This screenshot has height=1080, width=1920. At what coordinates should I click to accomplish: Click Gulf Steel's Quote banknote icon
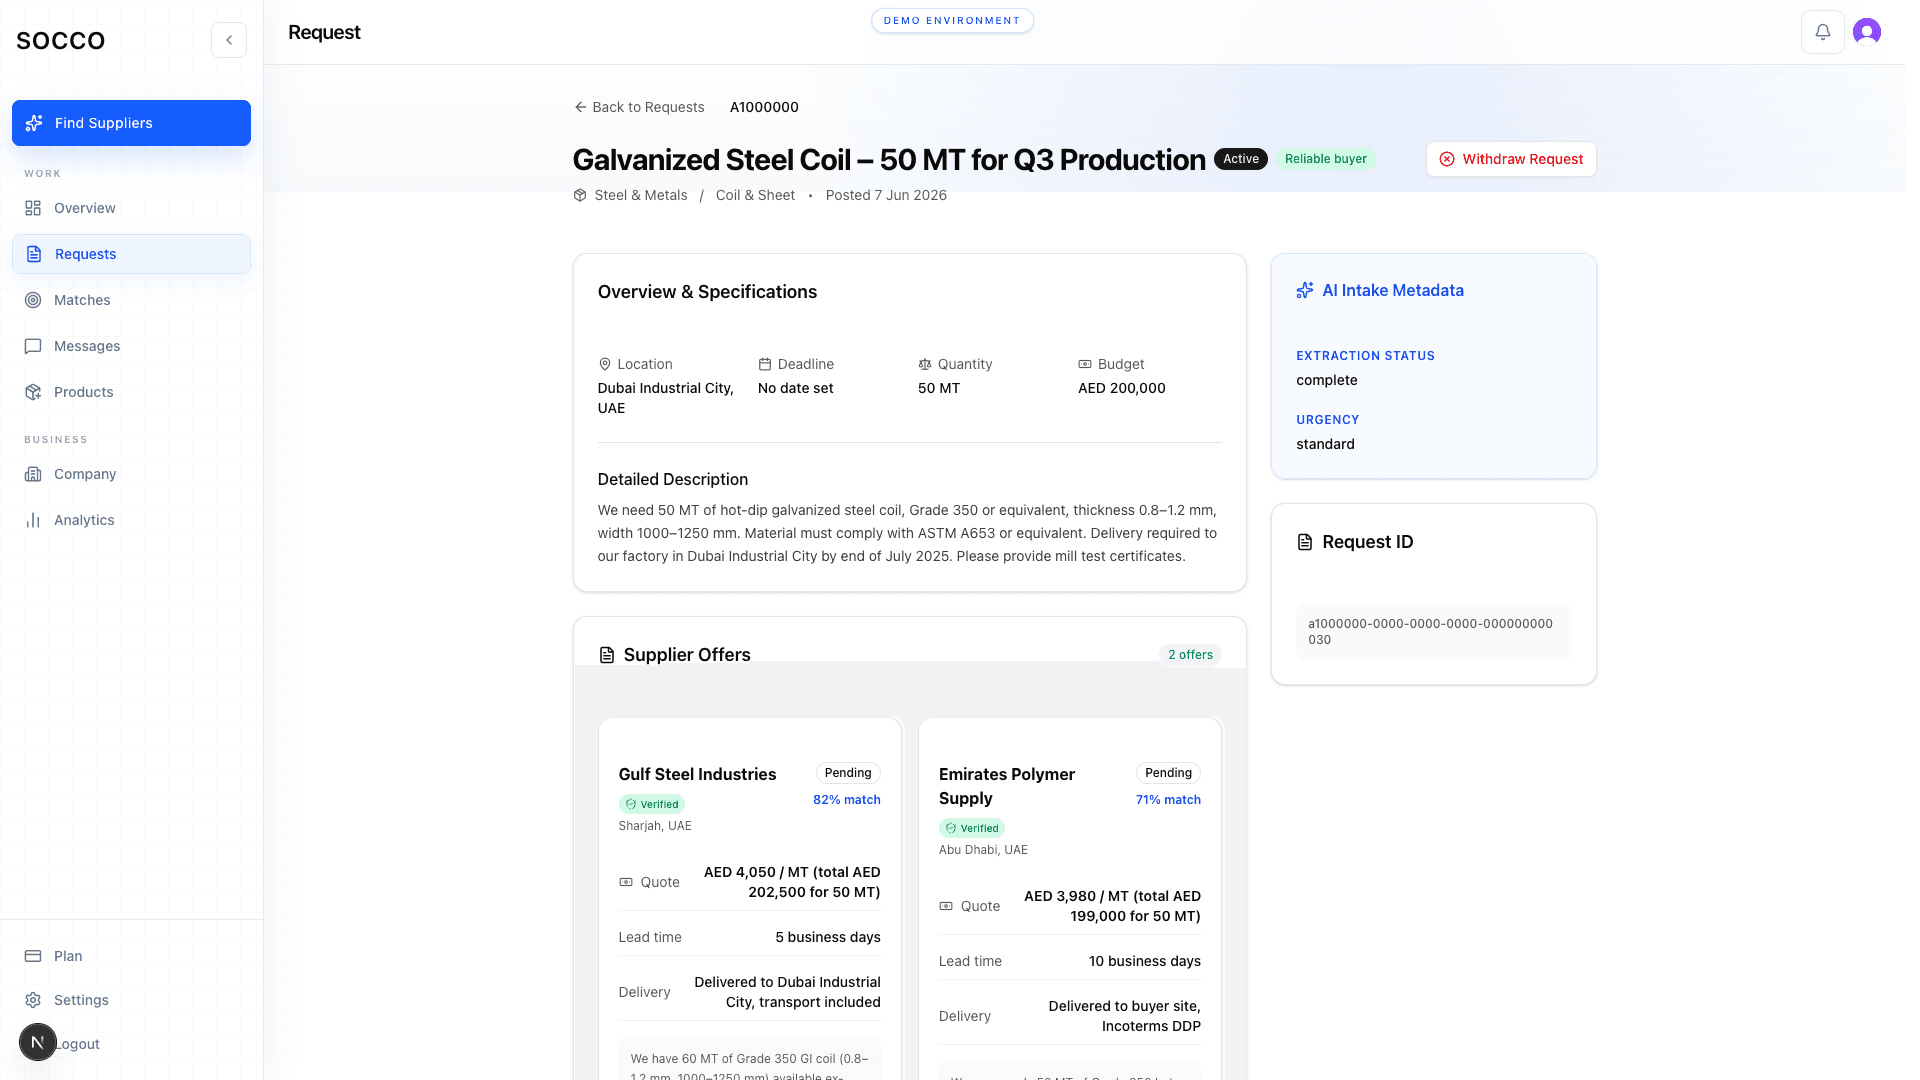(626, 882)
